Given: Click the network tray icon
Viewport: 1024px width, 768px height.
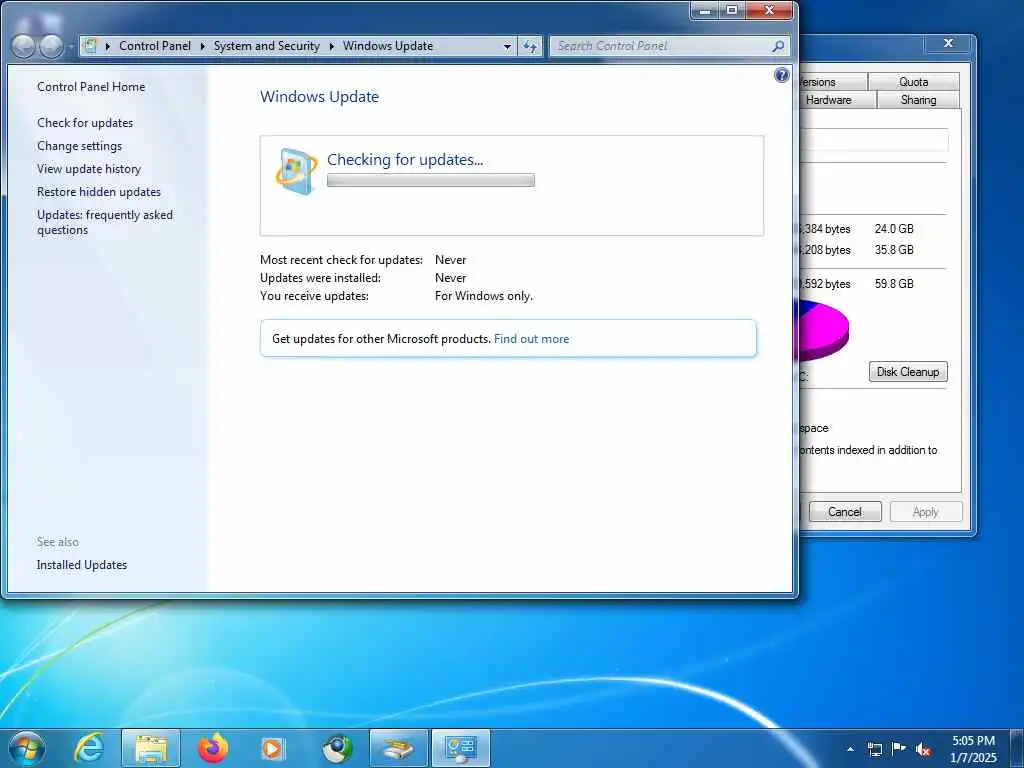Looking at the screenshot, I should point(874,749).
